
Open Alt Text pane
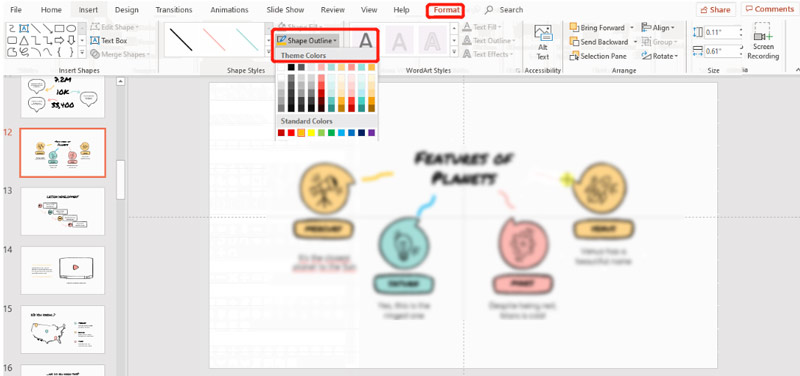tap(543, 42)
